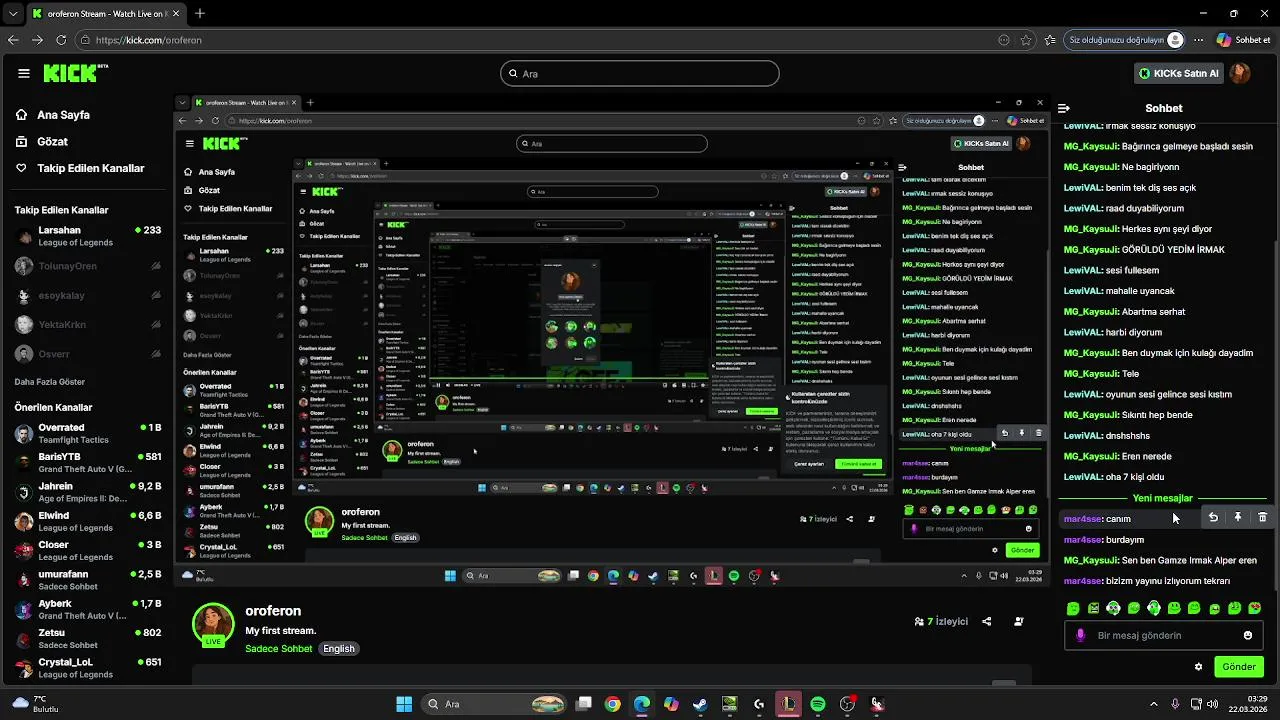Screen dimensions: 1280x720
Task: Expand 'Daha Fazla Göster' in followed channels
Action: coord(50,382)
